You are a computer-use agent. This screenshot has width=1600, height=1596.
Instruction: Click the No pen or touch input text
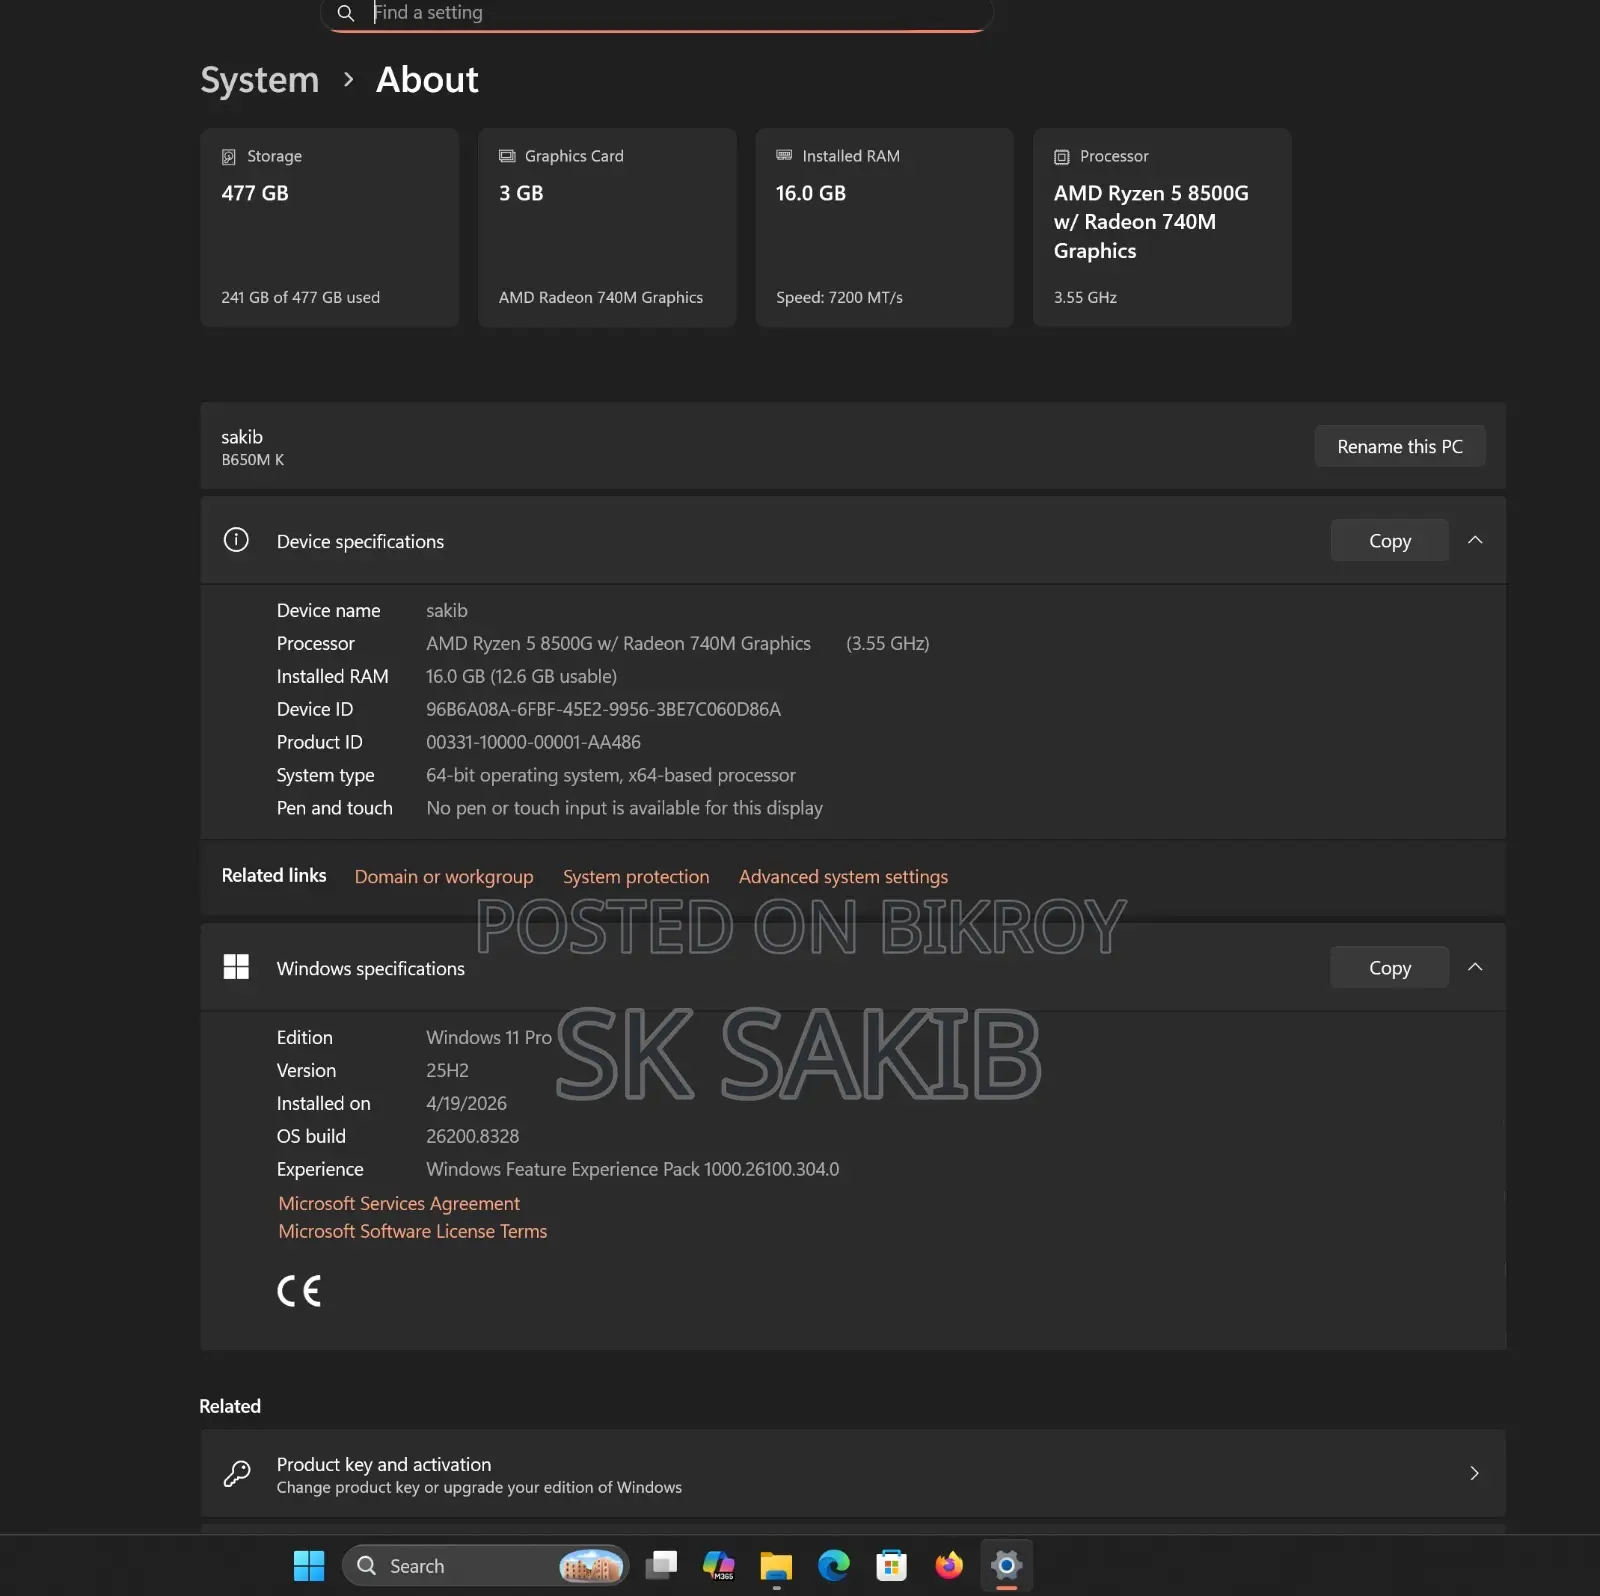[625, 808]
